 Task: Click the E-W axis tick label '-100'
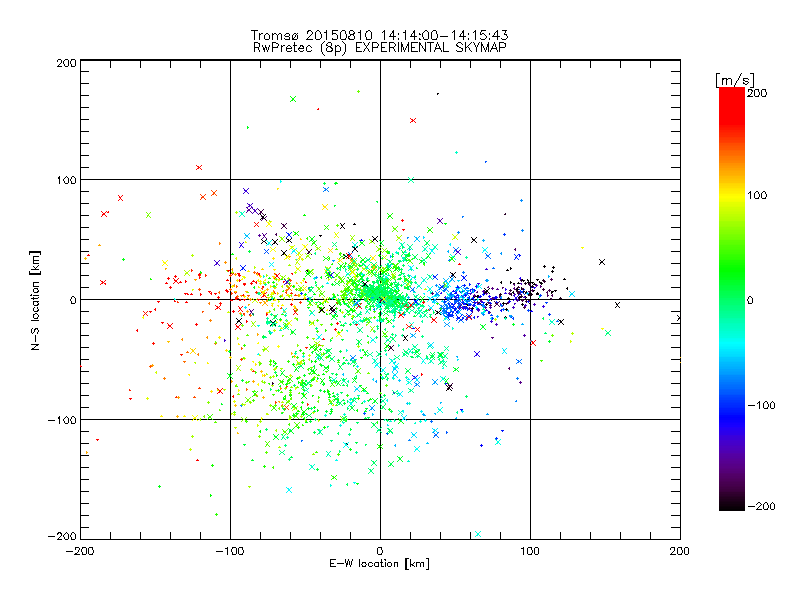[230, 551]
